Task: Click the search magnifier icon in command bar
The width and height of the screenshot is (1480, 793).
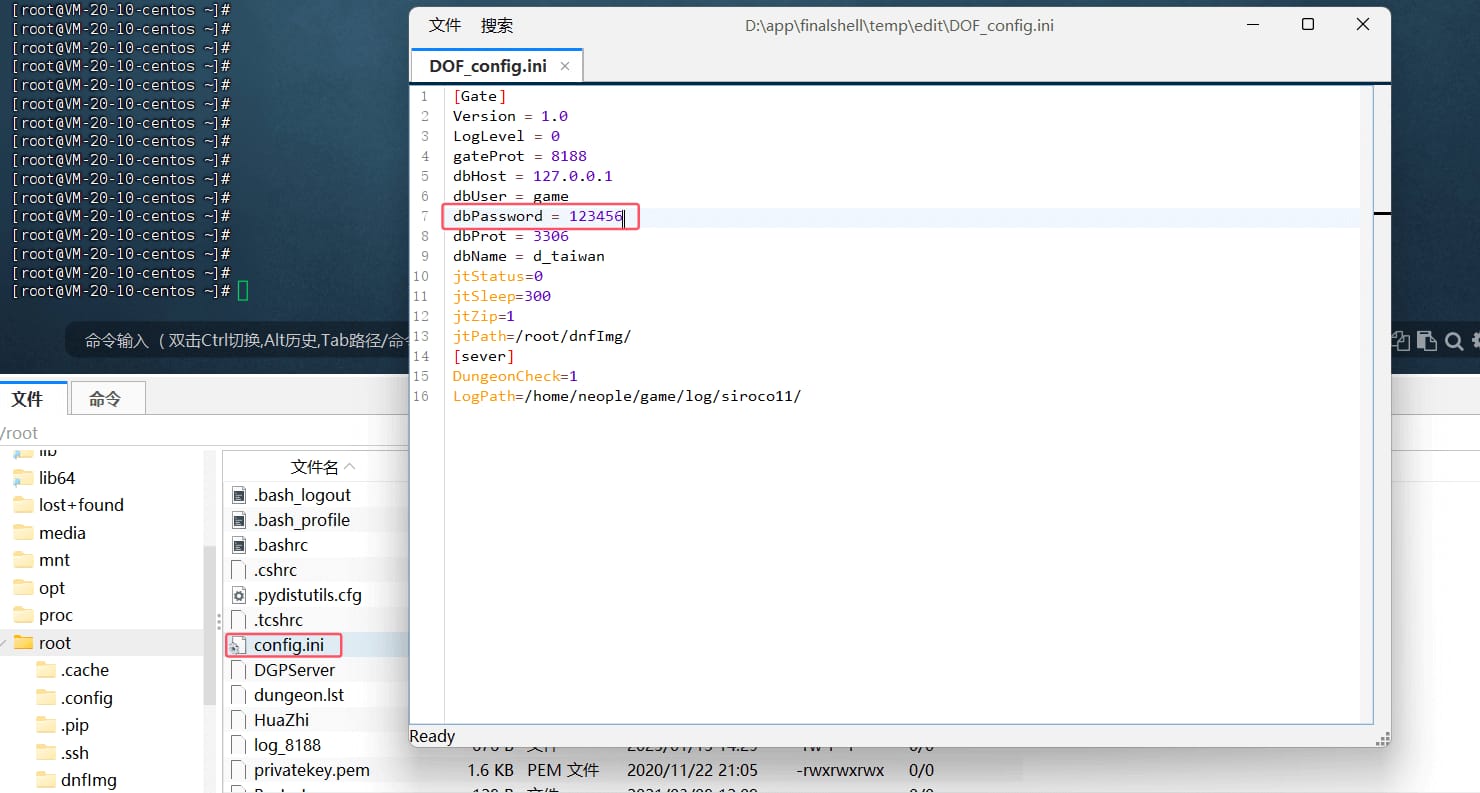Action: pos(1453,341)
